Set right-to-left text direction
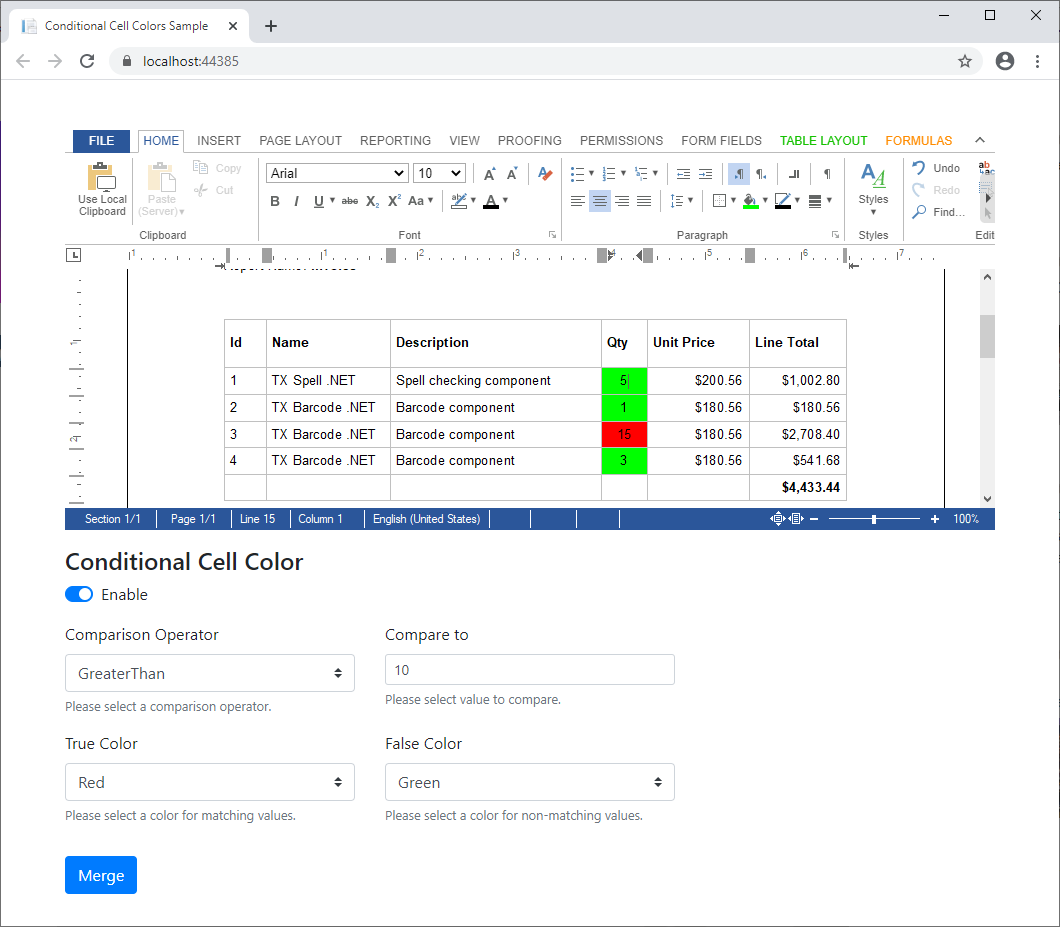The height and width of the screenshot is (927, 1060). click(761, 174)
